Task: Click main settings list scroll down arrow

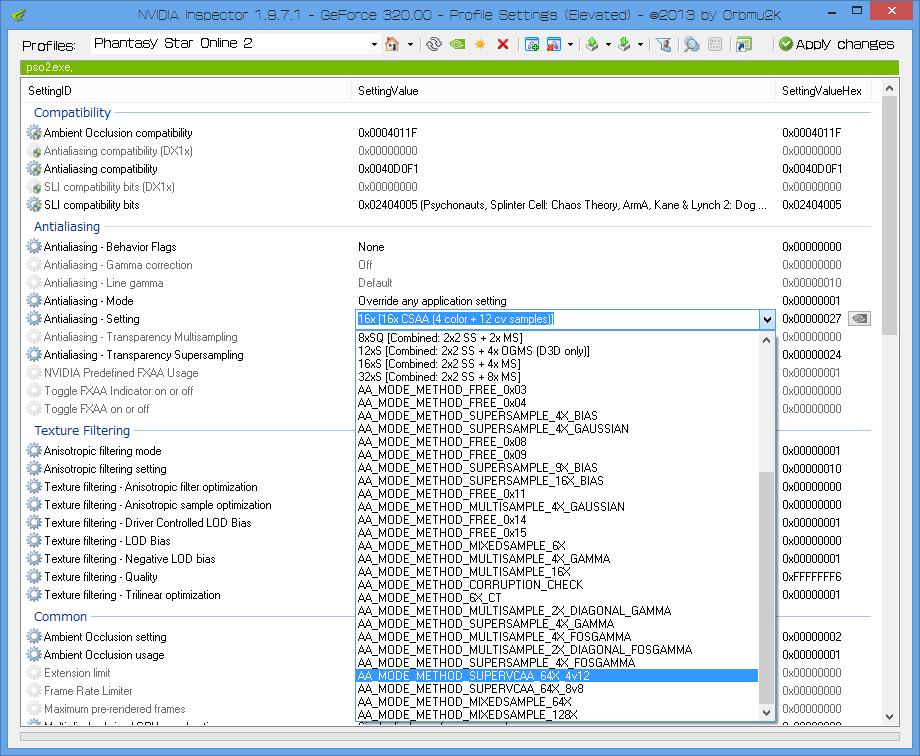Action: [x=889, y=717]
